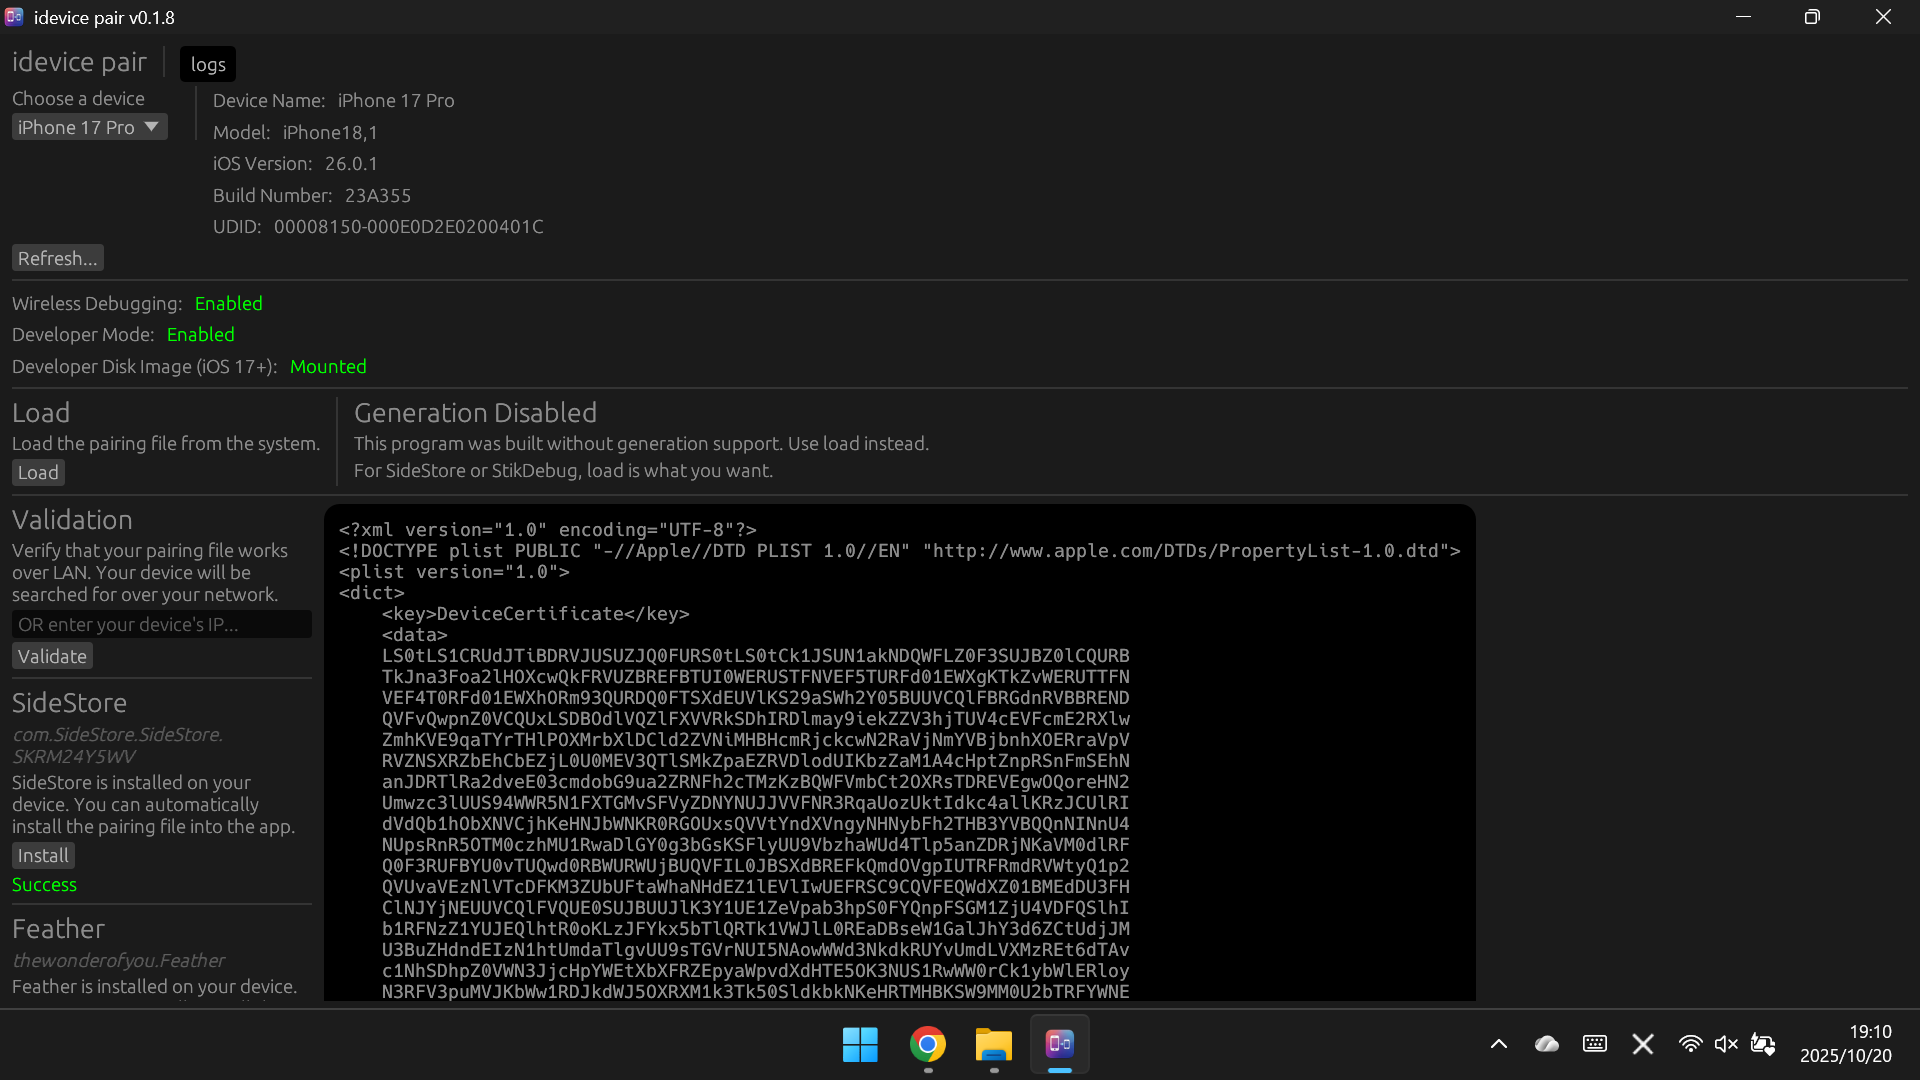Image resolution: width=1920 pixels, height=1080 pixels.
Task: Open the iPhone 17 Pro device dropdown
Action: click(76, 127)
